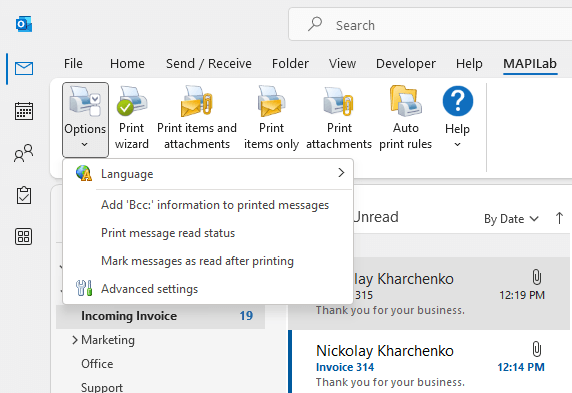The width and height of the screenshot is (572, 393).
Task: Click the Language globe icon
Action: click(84, 173)
